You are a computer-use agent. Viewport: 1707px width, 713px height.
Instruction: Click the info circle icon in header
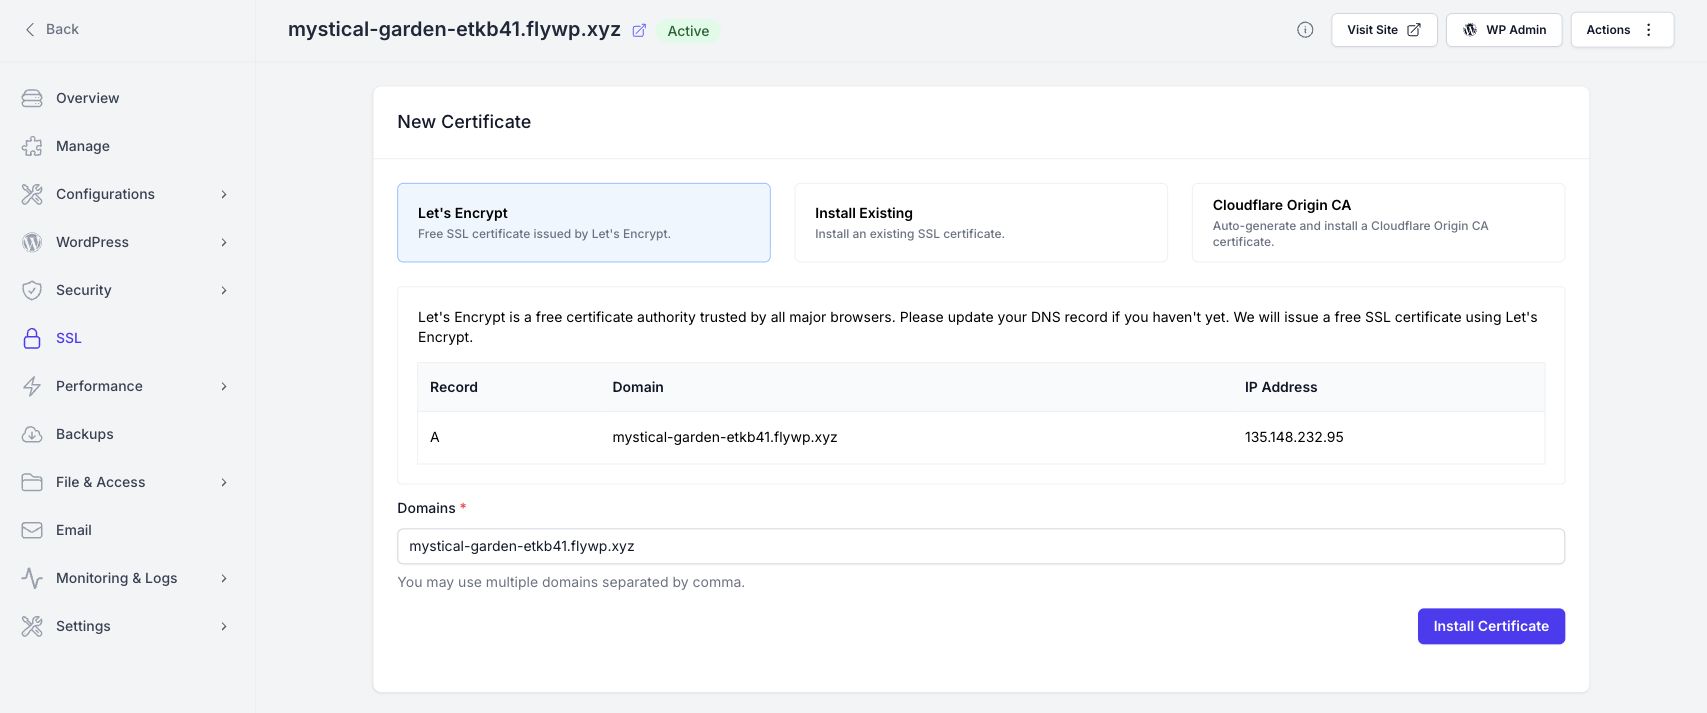[1305, 30]
